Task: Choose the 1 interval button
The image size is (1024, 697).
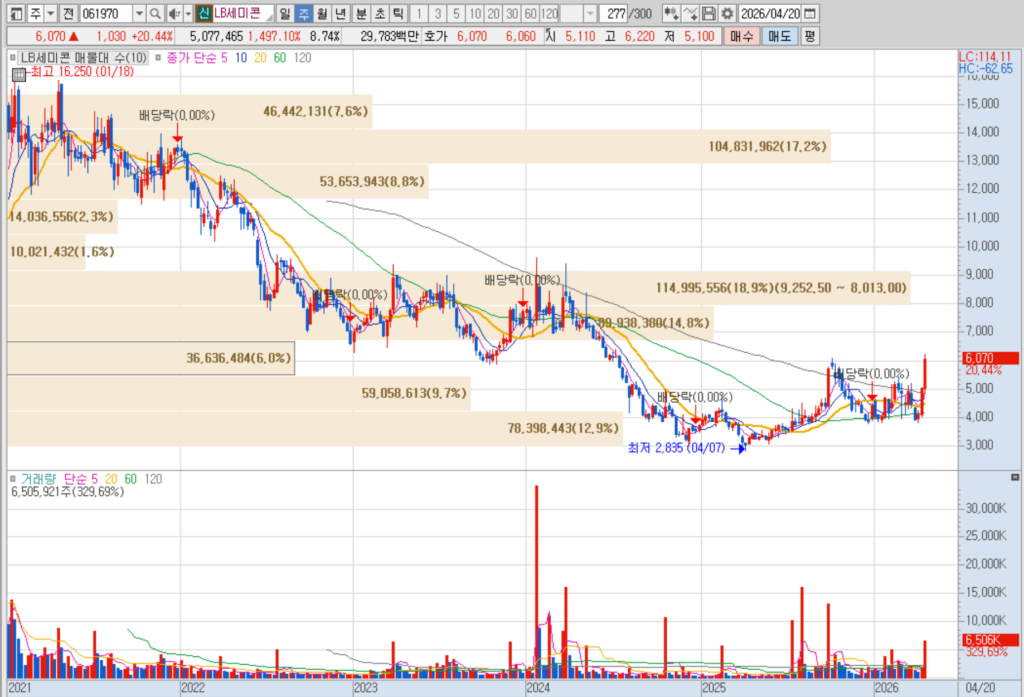Action: tap(419, 13)
